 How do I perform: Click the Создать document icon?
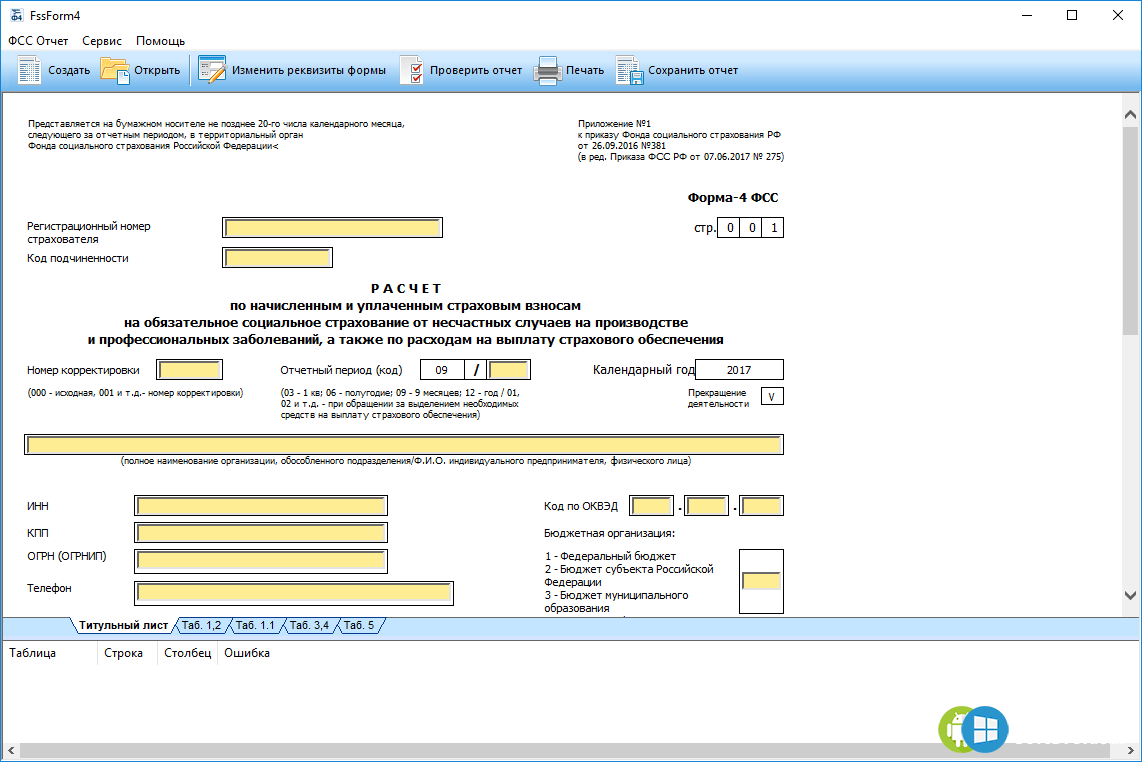(x=29, y=71)
